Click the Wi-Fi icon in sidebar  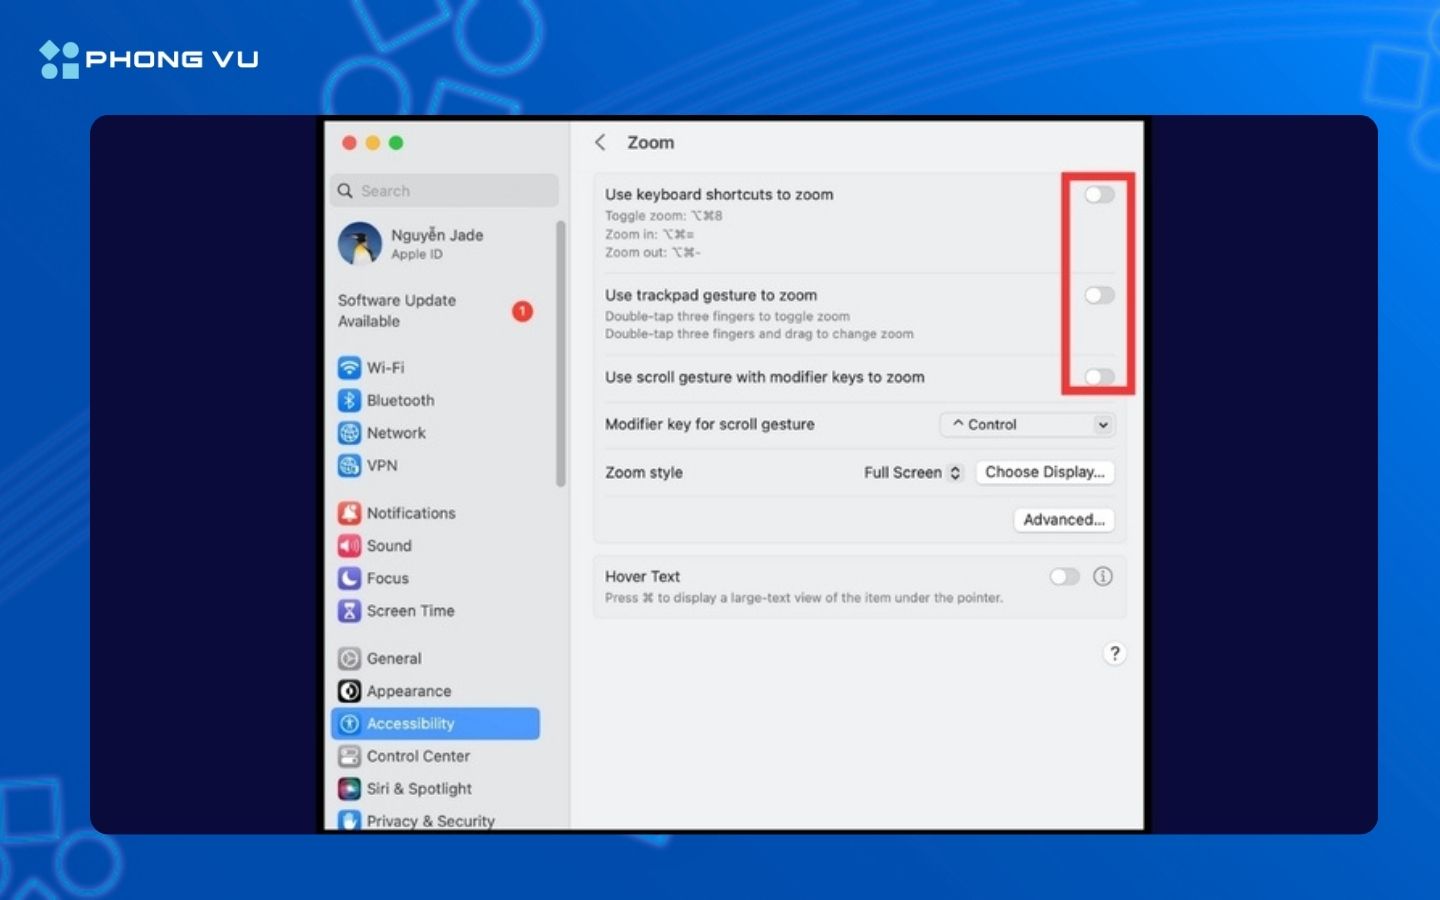(x=349, y=368)
